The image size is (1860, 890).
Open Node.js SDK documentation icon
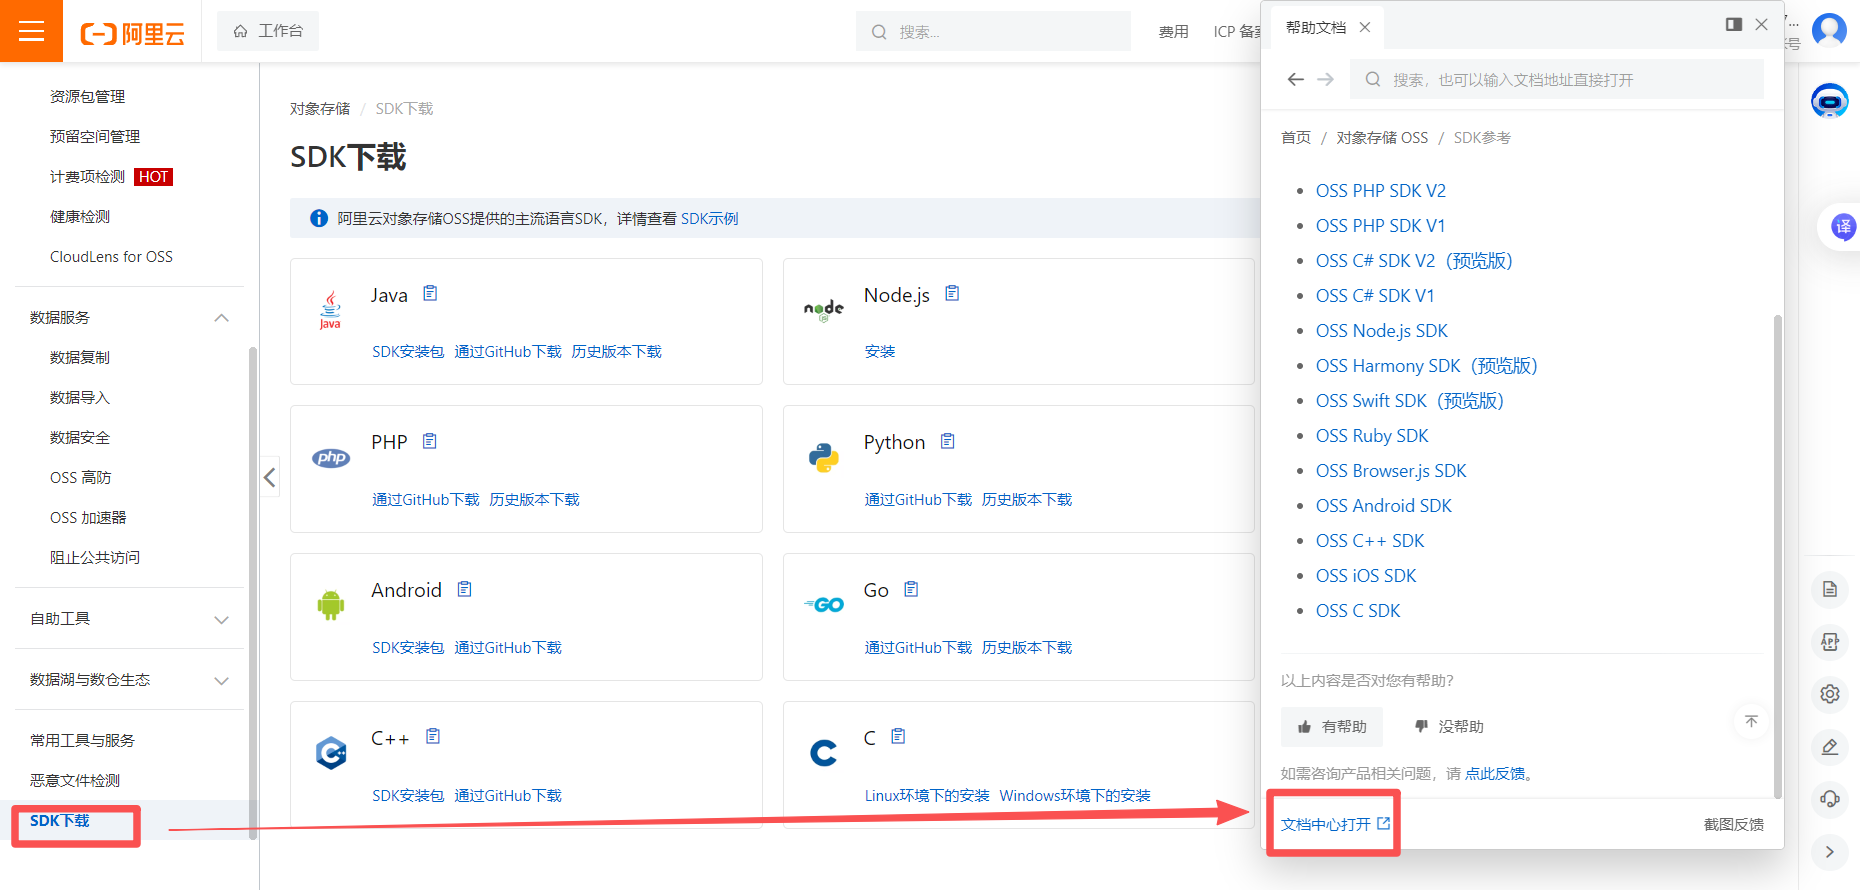[952, 293]
